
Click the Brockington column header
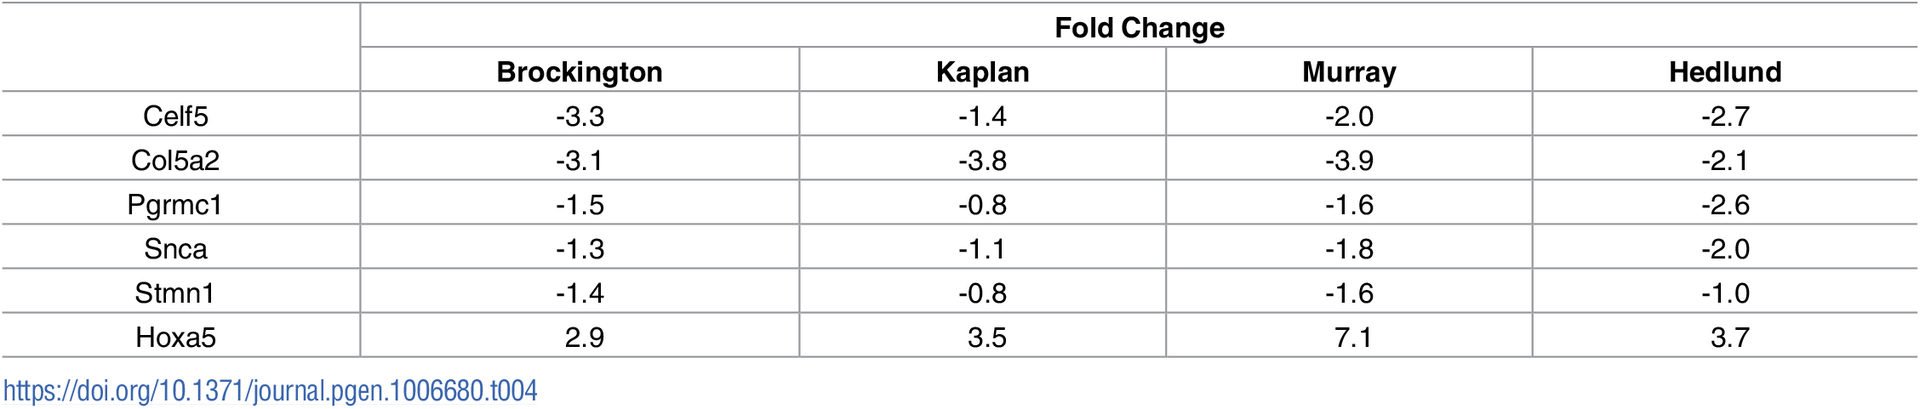[579, 72]
